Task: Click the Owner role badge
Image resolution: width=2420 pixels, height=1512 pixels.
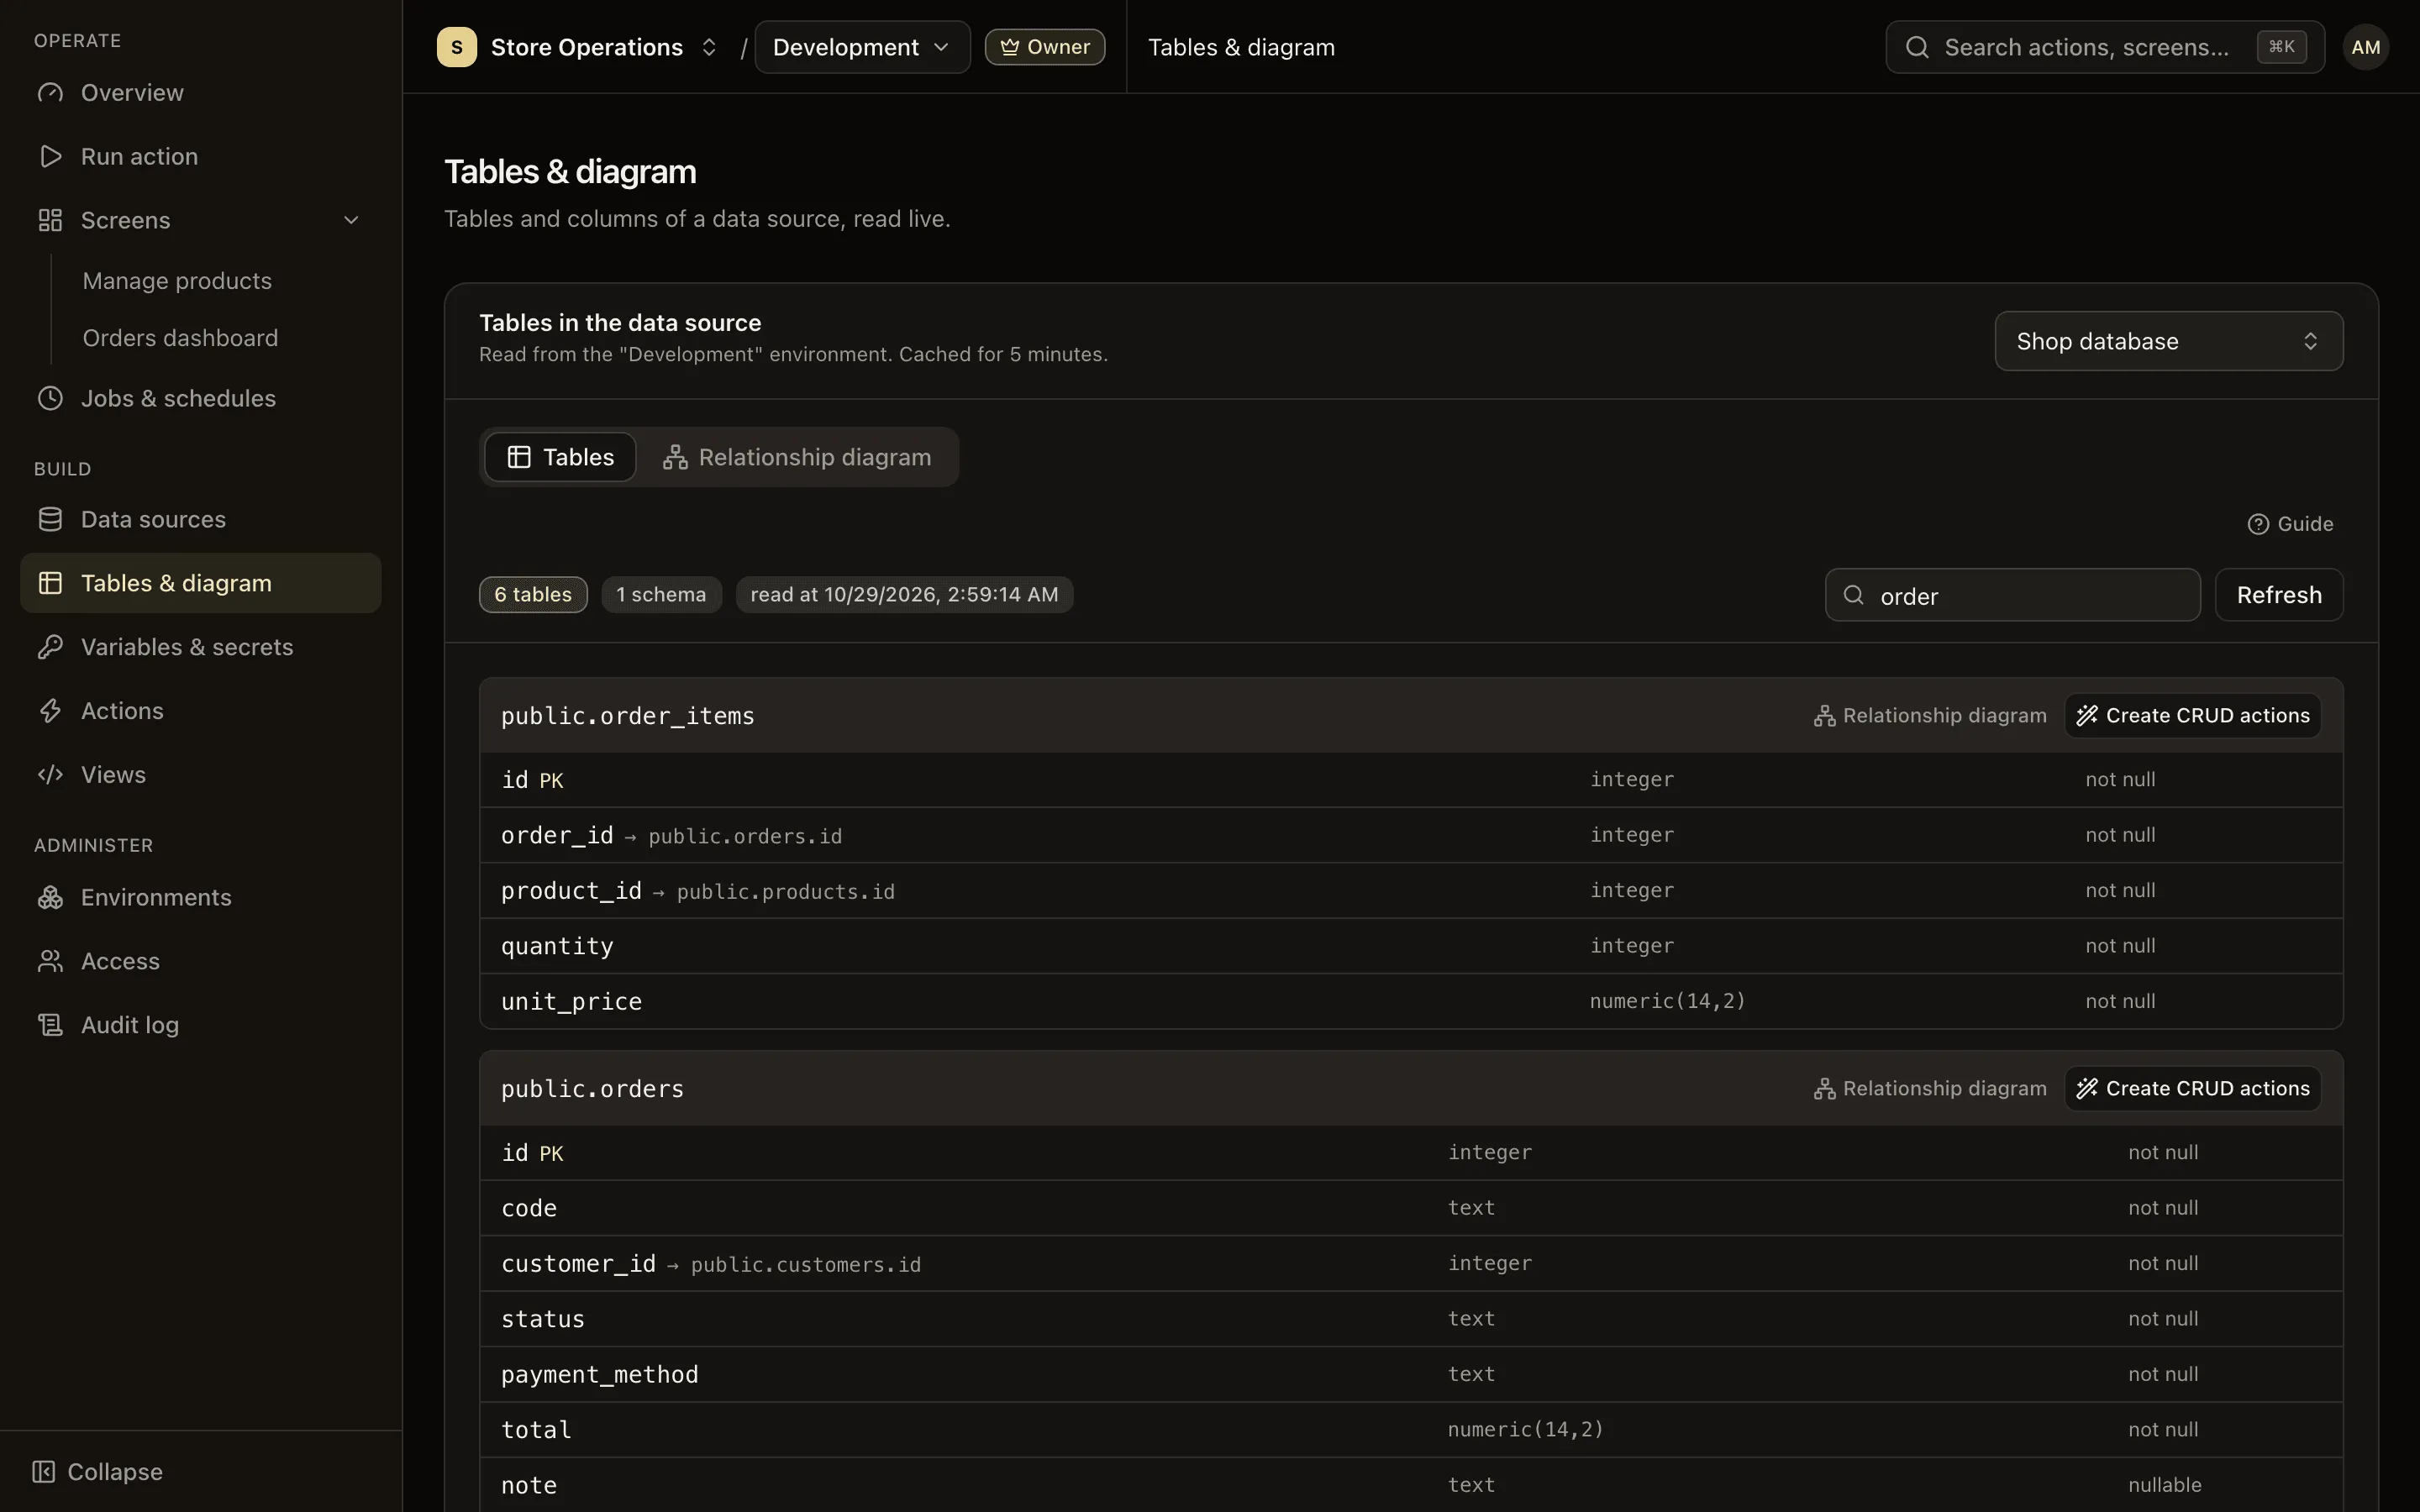Action: [1044, 47]
